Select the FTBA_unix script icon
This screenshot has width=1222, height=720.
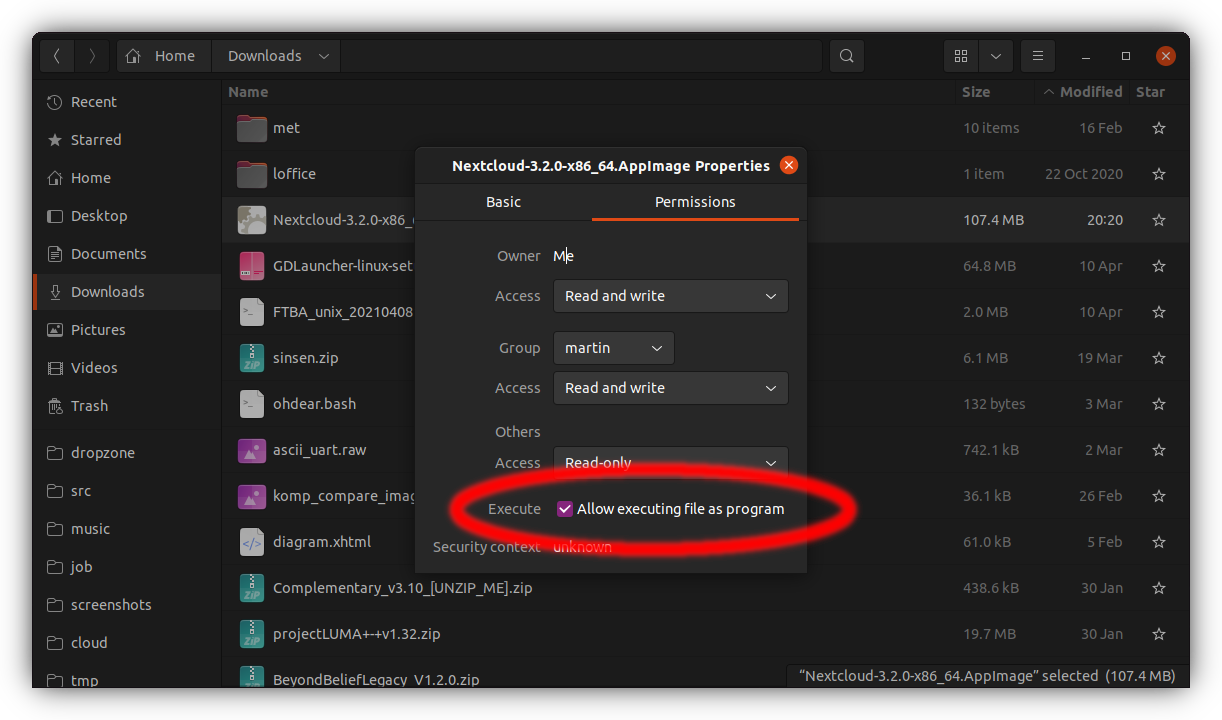click(x=252, y=312)
